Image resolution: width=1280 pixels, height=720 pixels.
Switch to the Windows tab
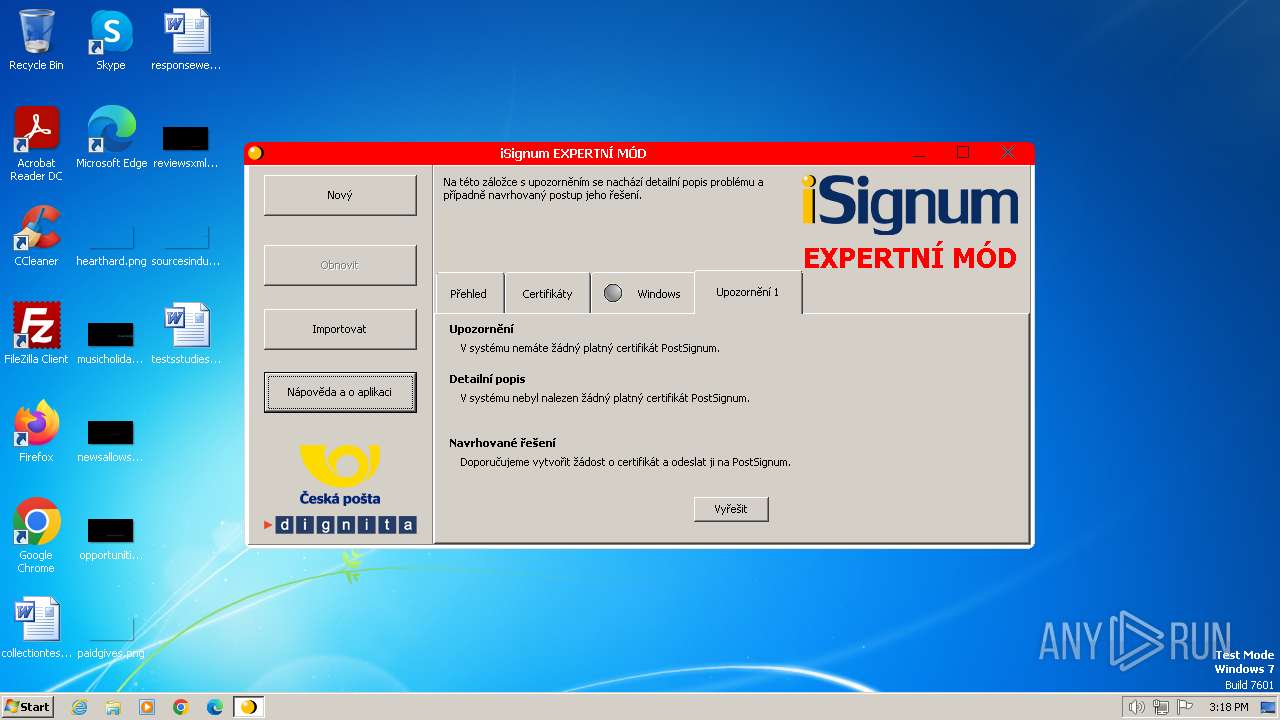(642, 293)
